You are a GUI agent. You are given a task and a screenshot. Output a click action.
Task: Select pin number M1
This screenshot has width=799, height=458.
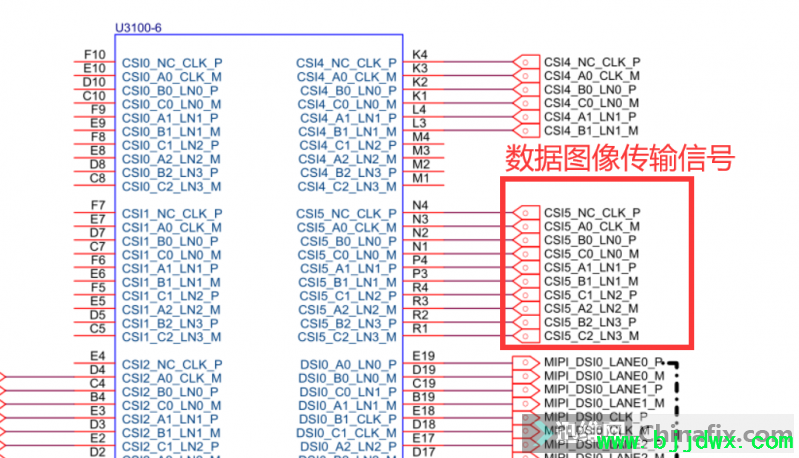pos(421,178)
